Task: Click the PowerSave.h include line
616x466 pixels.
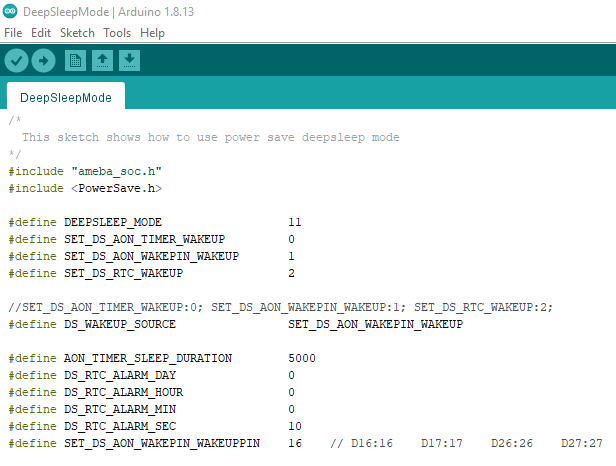Action: point(85,188)
